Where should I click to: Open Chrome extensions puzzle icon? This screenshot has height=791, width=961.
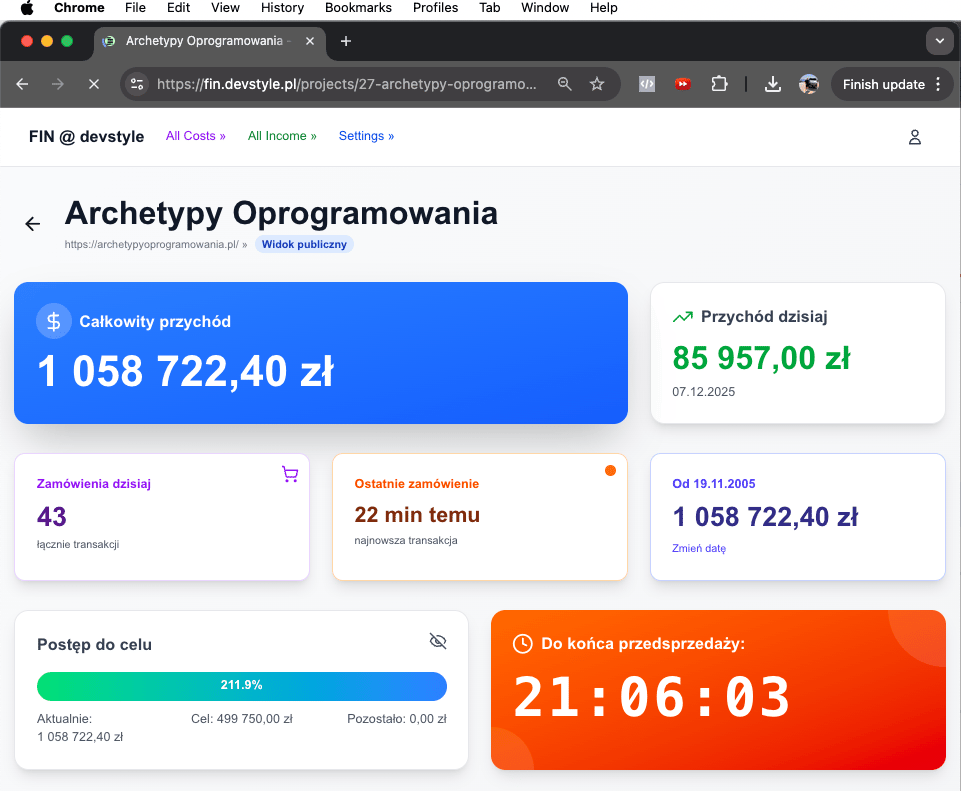[719, 84]
